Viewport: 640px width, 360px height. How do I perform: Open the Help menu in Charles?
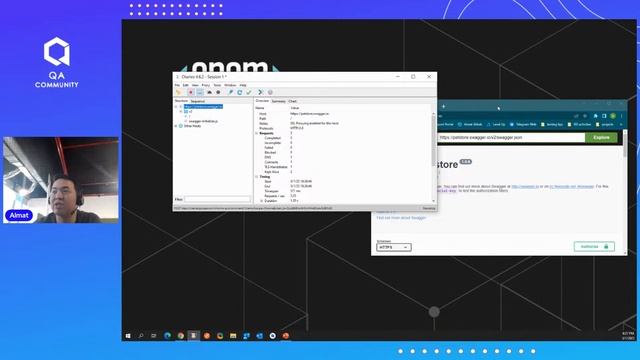(x=243, y=85)
